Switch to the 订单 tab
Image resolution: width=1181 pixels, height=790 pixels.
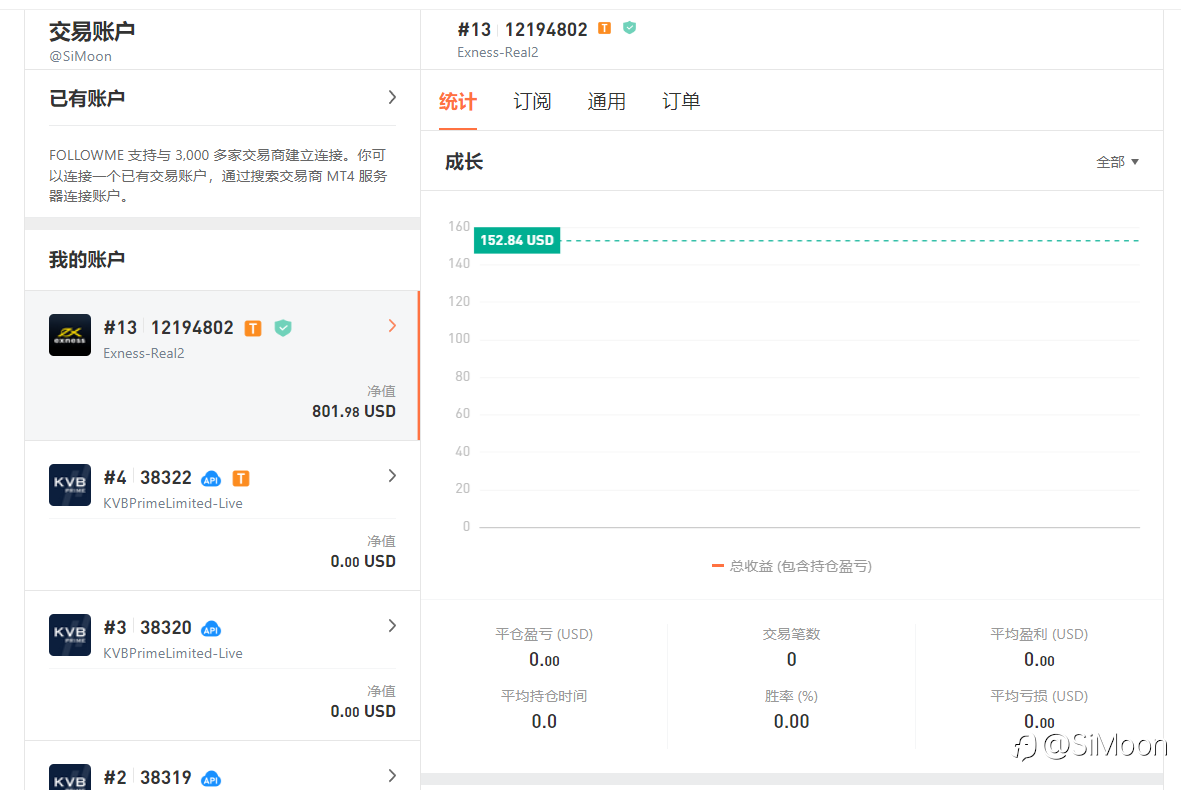coord(681,102)
